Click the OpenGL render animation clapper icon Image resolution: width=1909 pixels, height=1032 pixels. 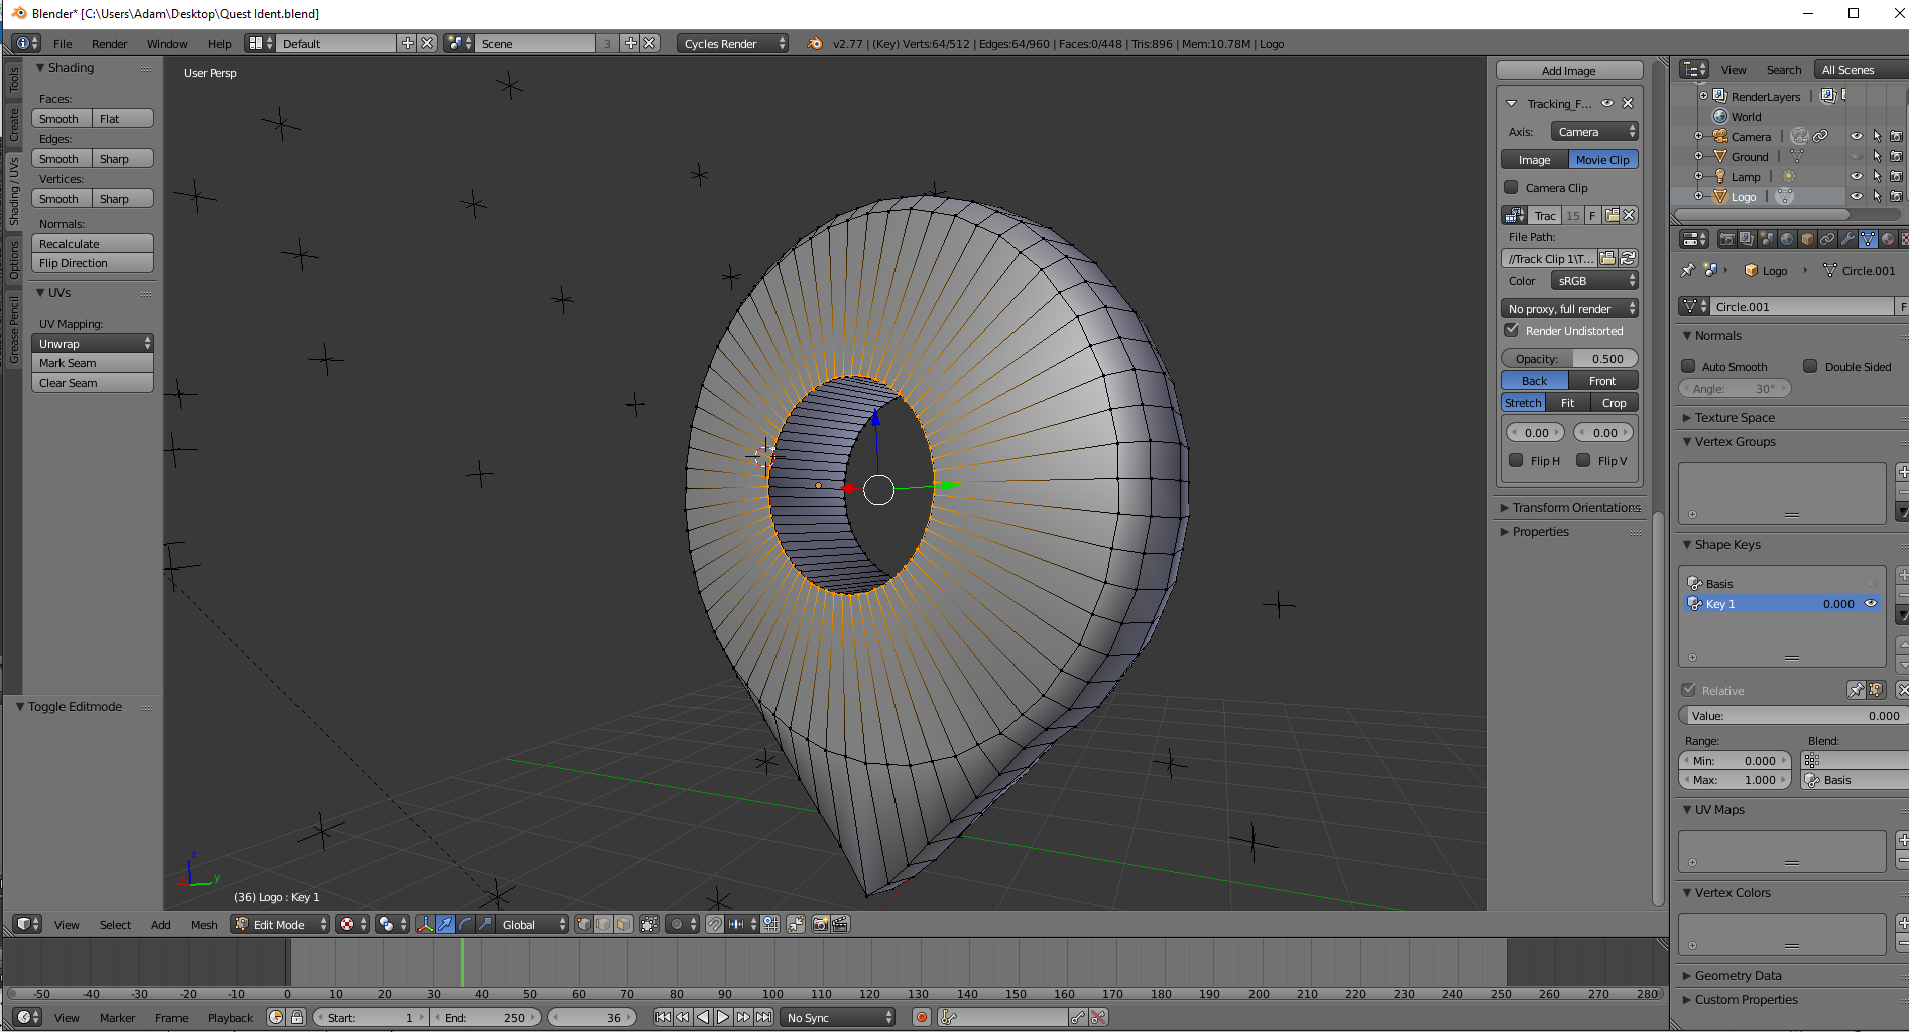[x=840, y=924]
